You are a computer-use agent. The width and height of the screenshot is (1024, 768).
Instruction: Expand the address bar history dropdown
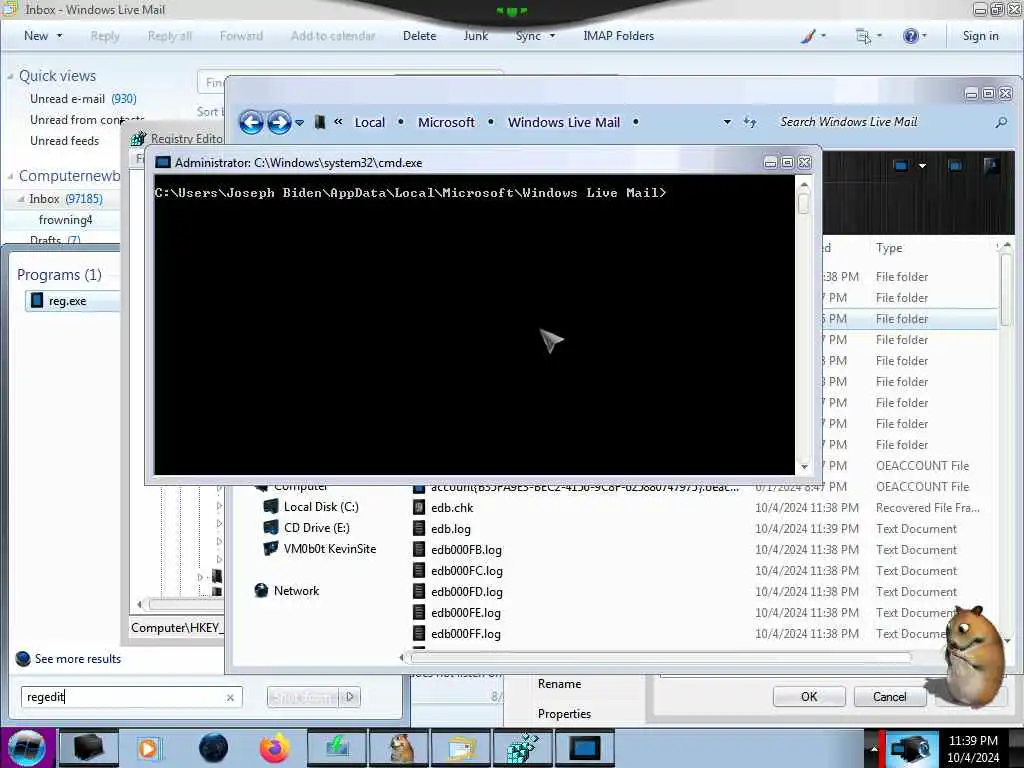[x=727, y=122]
